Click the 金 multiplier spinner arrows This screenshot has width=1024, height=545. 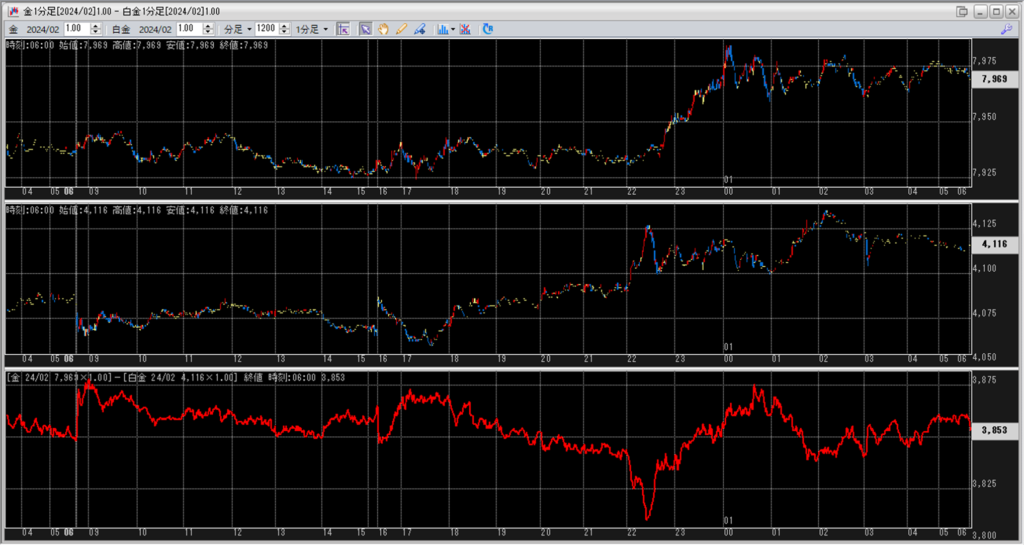[96, 29]
